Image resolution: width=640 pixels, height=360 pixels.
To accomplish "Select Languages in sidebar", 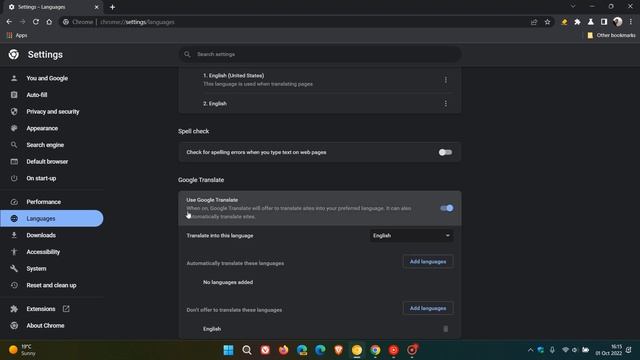I will pos(51,218).
